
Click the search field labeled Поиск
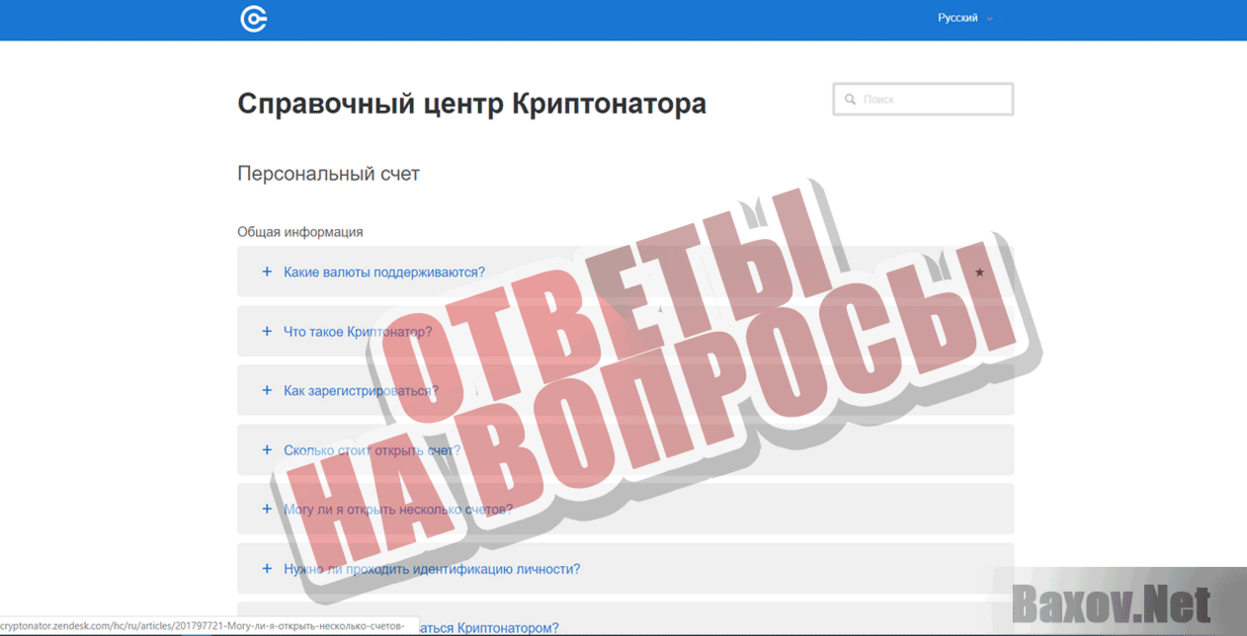[923, 100]
